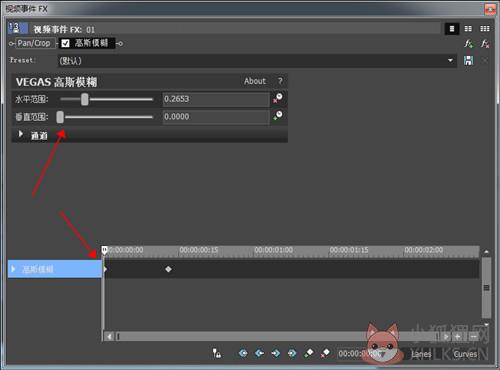
Task: Select the first keyframe at timeline start
Action: click(105, 269)
